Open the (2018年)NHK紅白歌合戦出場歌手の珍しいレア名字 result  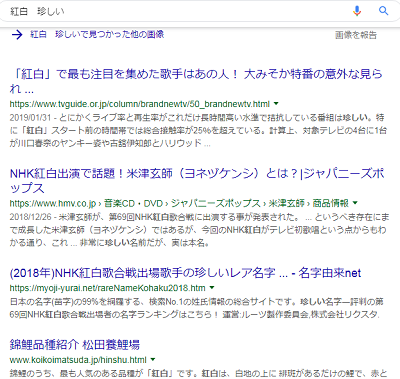185,273
